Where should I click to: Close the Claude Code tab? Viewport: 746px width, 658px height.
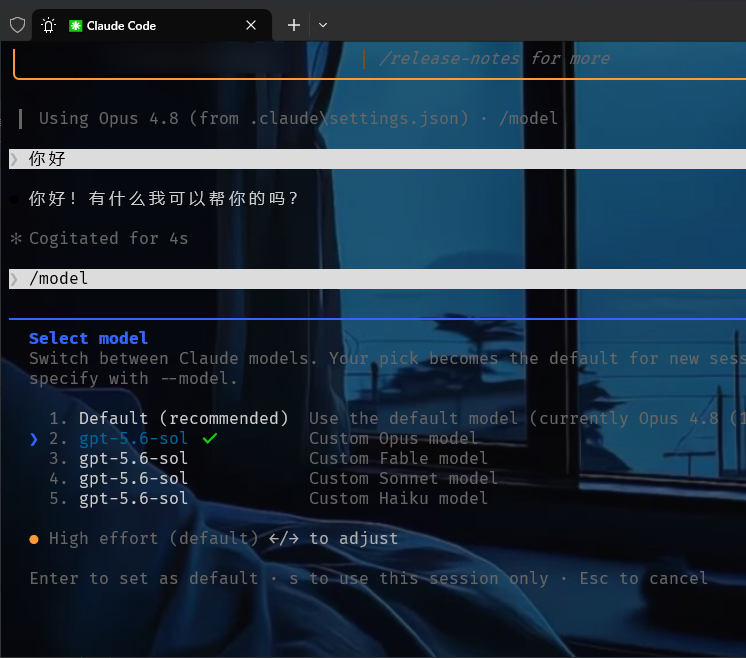tap(251, 25)
